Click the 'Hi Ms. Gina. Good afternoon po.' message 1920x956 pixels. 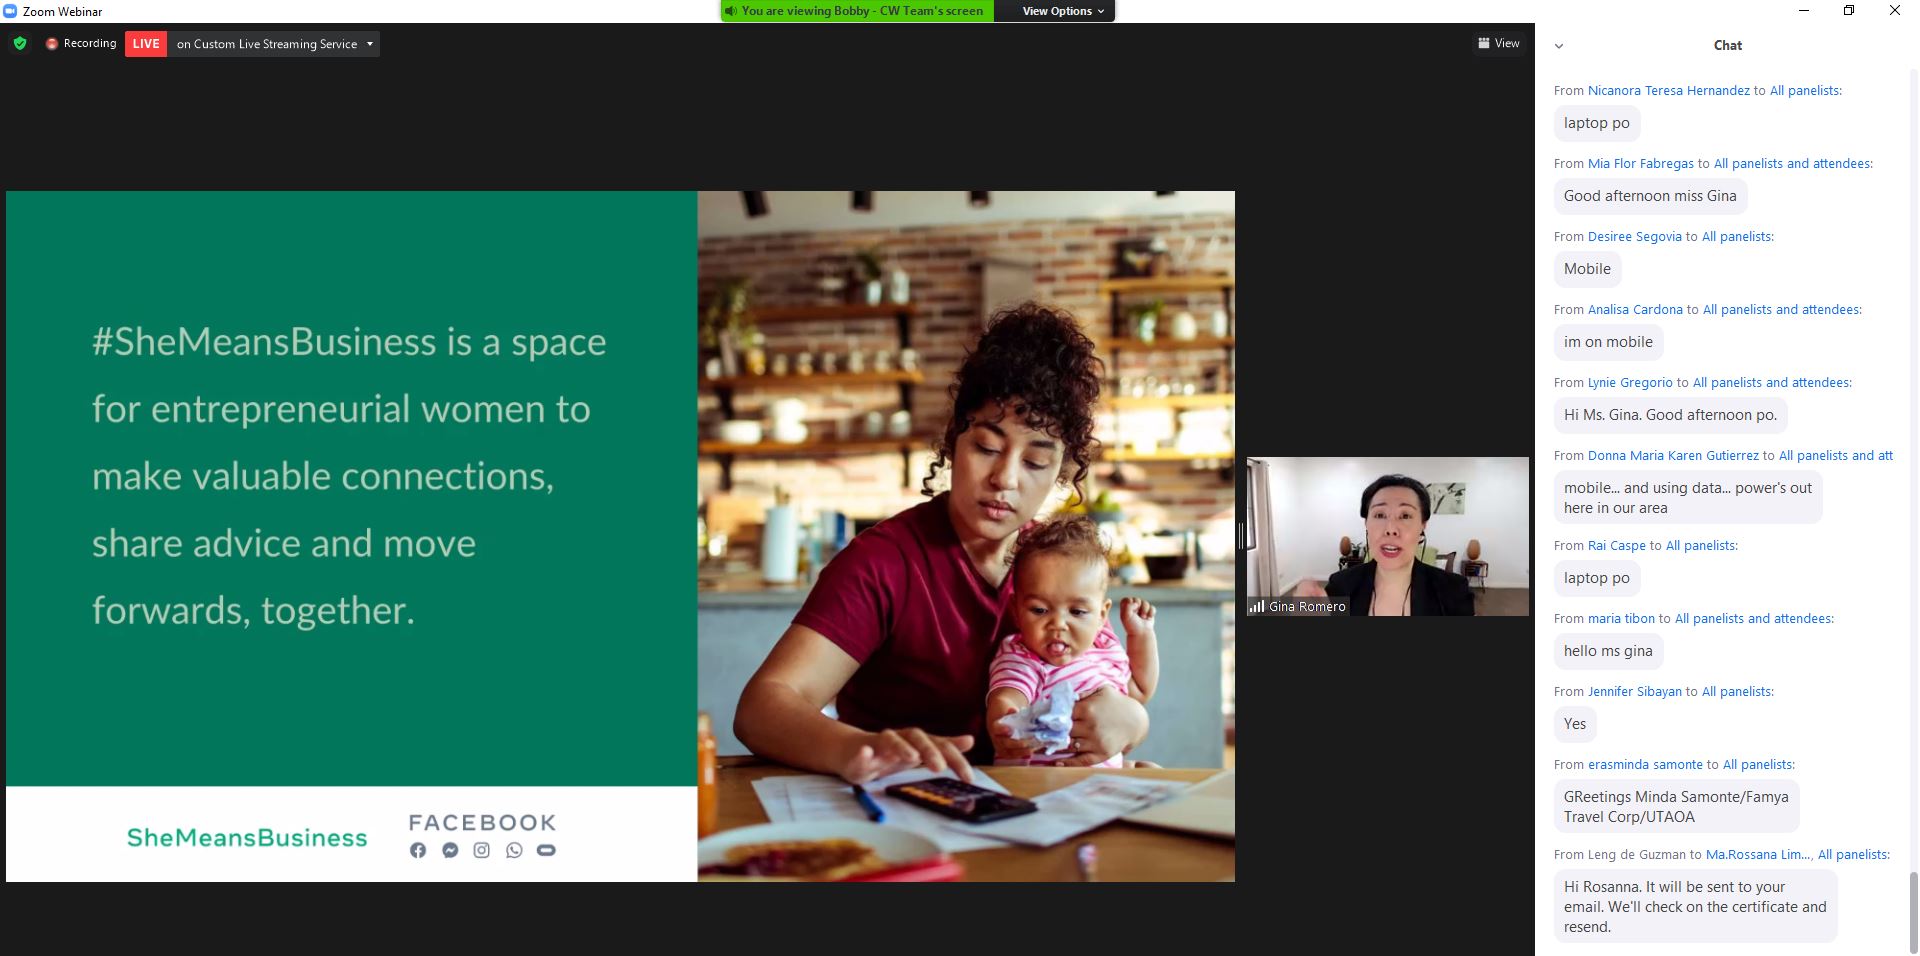point(1670,415)
